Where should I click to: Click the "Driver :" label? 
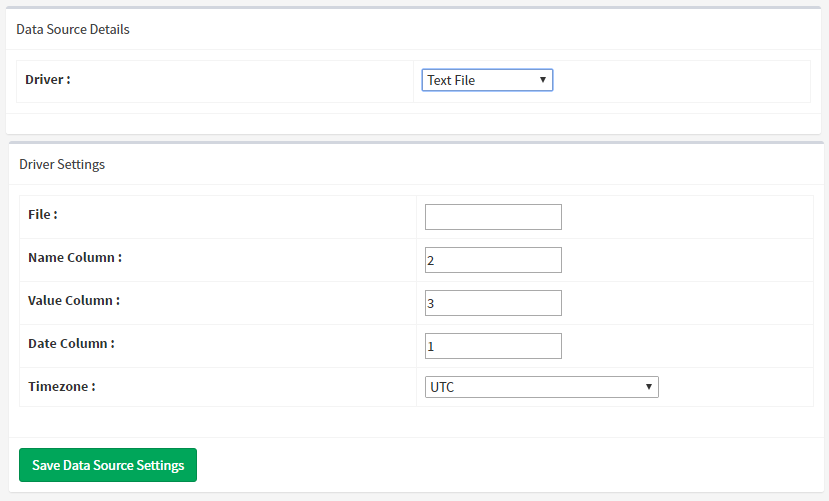point(48,79)
